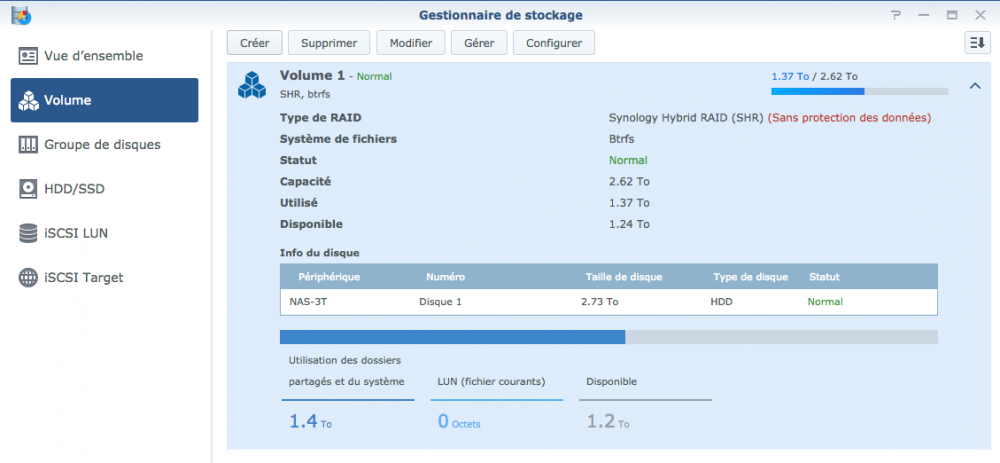Click the Modifier button
Screen dimensions: 1000x463
point(411,43)
